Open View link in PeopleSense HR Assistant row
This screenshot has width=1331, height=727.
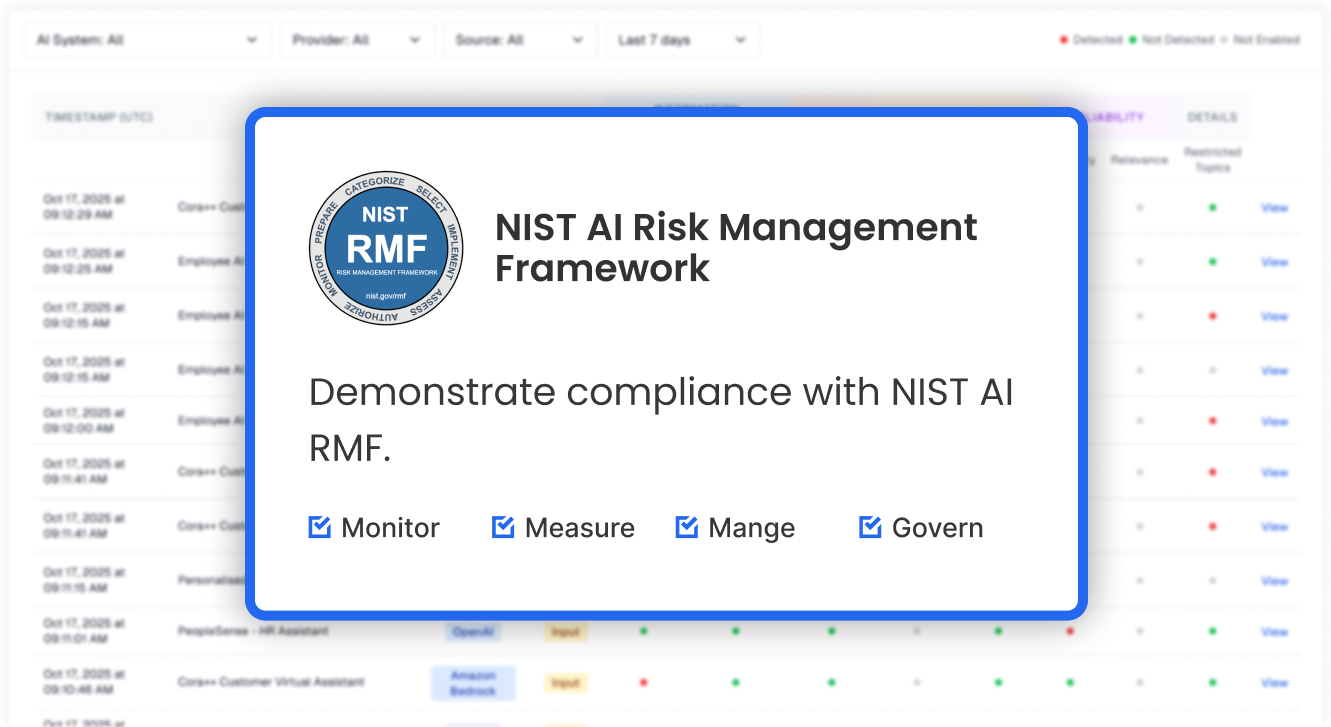point(1274,632)
